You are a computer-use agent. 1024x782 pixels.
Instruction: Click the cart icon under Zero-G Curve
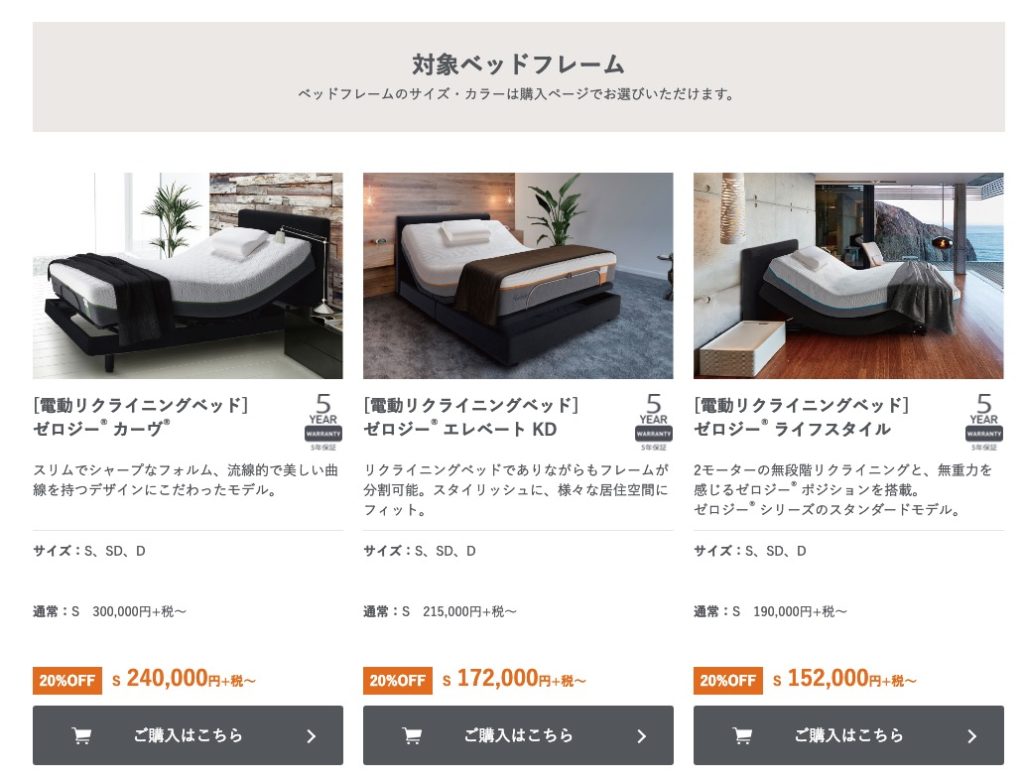point(82,736)
